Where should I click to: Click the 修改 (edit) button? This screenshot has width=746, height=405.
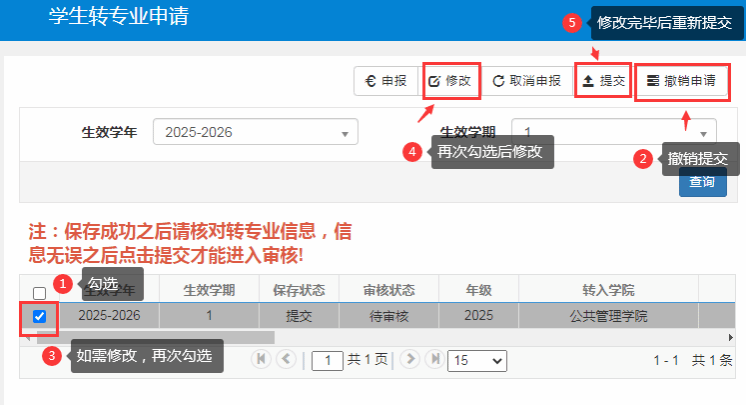click(450, 81)
